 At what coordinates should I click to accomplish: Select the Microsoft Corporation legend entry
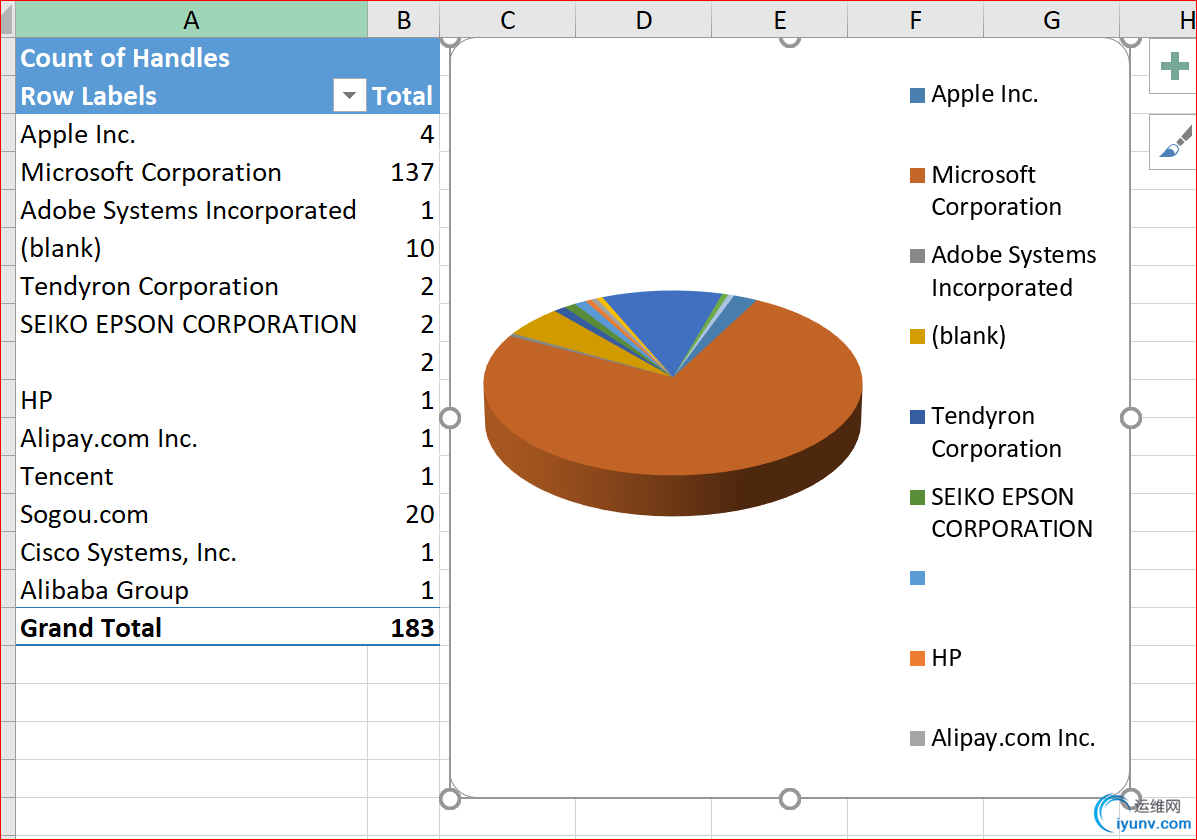(986, 191)
